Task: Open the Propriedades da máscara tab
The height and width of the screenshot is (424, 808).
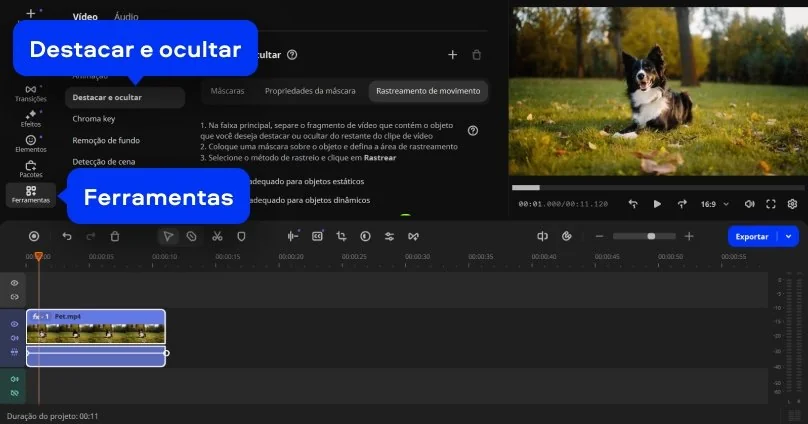Action: coord(309,91)
